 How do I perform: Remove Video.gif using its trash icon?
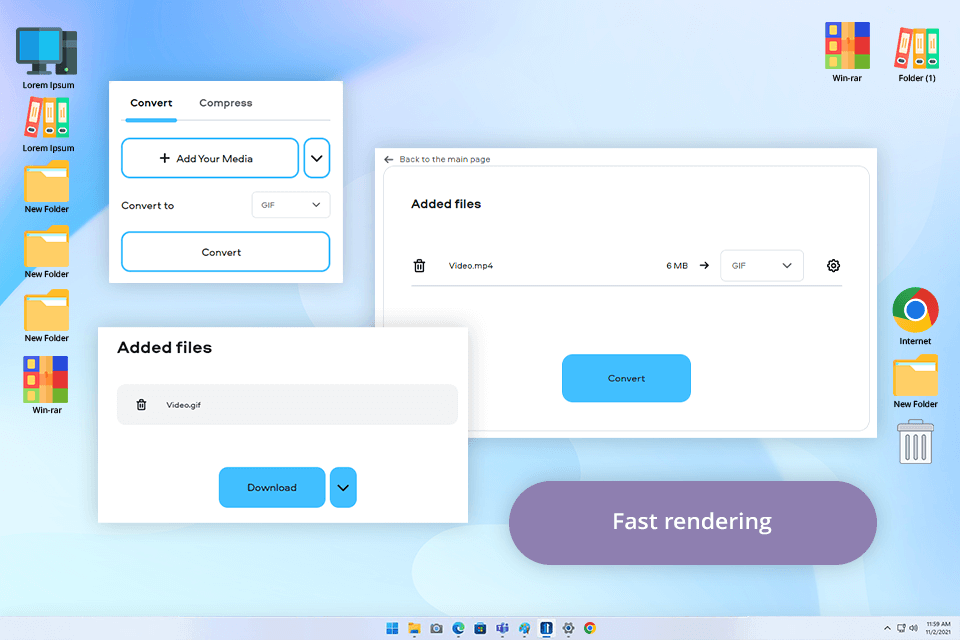141,404
